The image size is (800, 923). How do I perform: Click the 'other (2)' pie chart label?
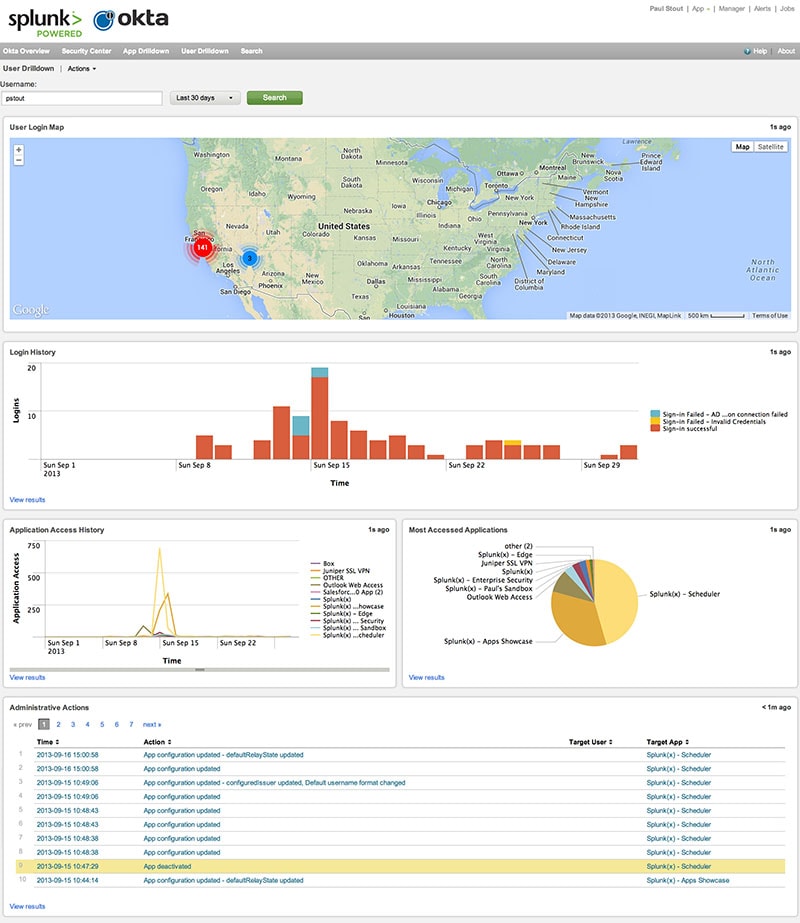[x=518, y=546]
